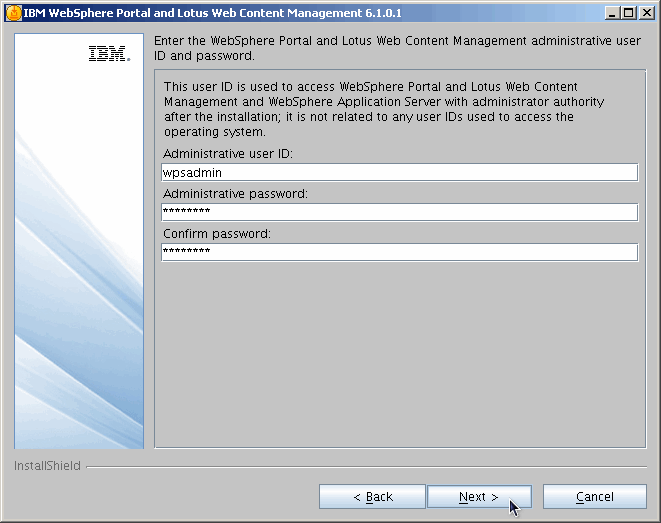This screenshot has width=661, height=523.
Task: Click the "Confirm password:" label
Action: [x=217, y=234]
